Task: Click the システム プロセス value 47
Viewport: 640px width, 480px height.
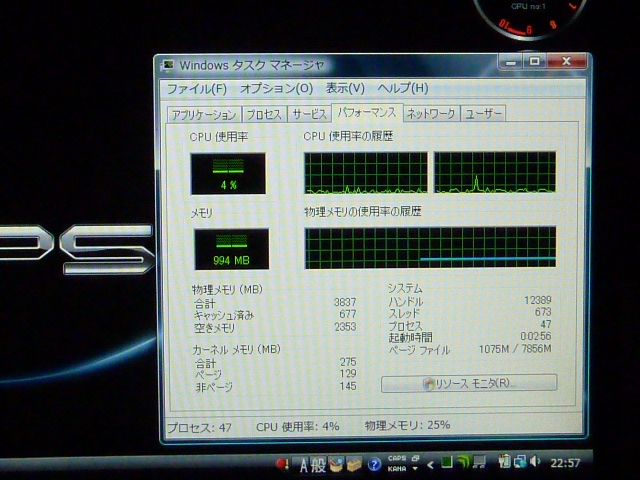Action: [x=546, y=324]
